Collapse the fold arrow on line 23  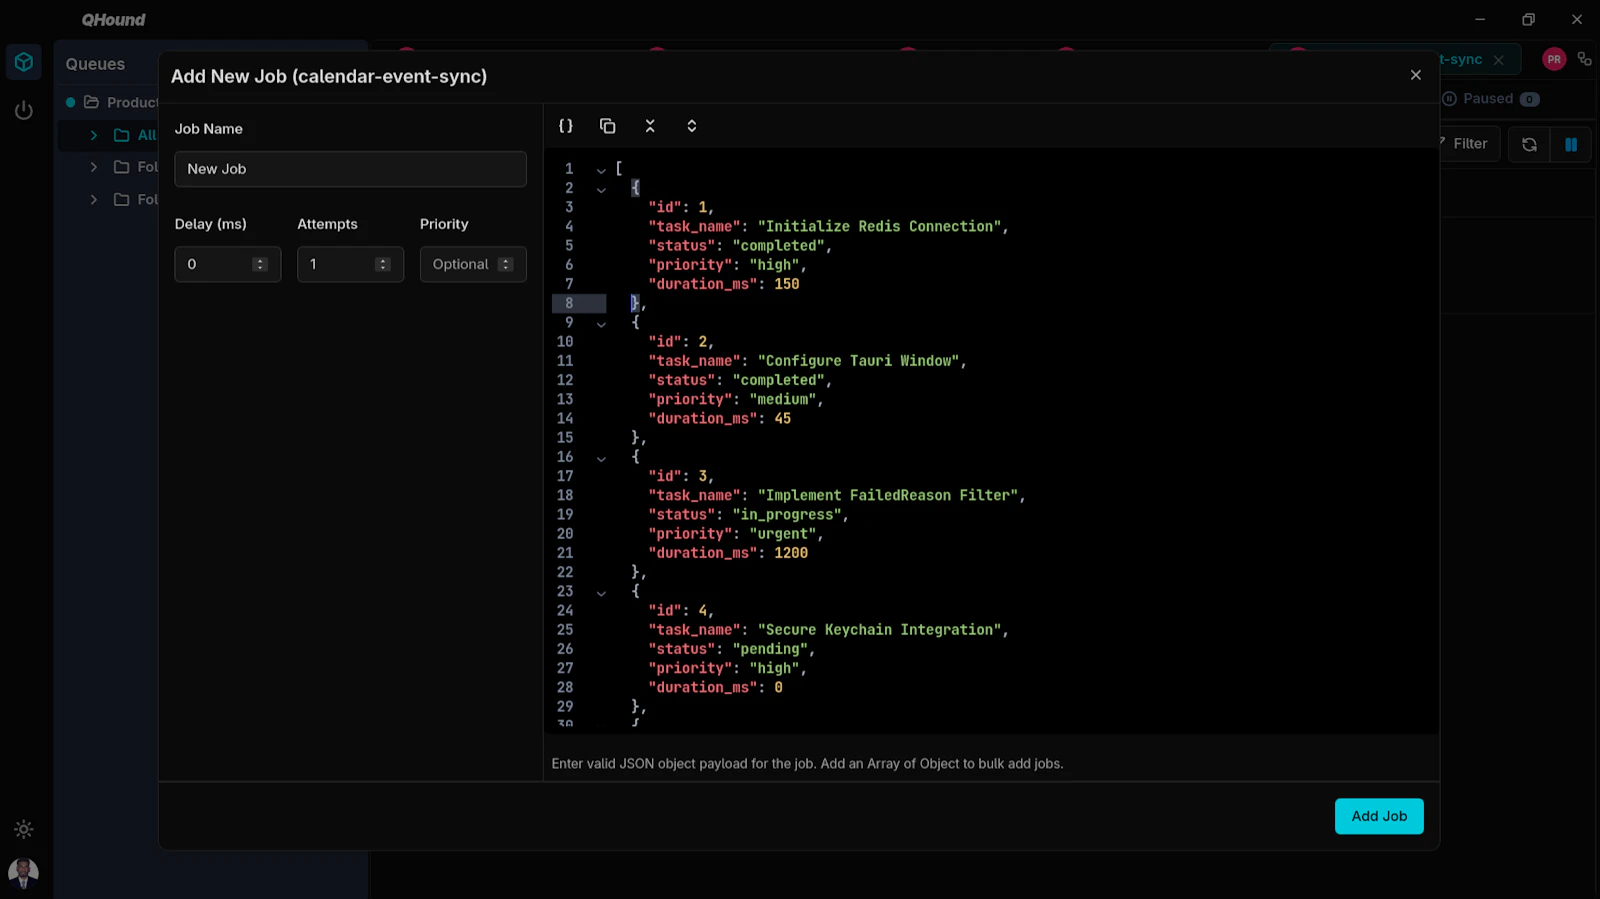click(601, 593)
